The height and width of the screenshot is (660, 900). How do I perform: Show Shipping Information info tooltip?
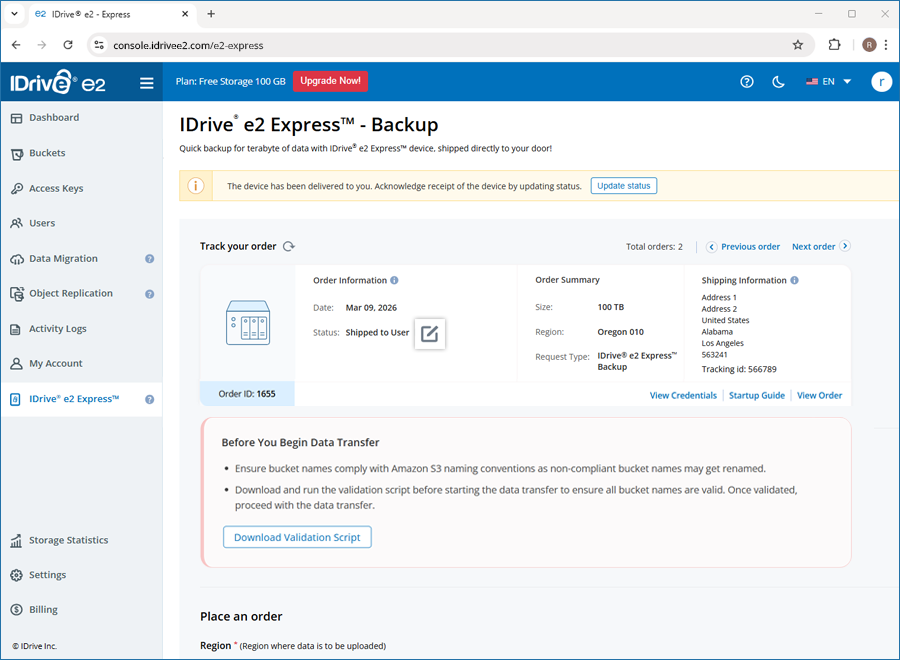click(794, 280)
